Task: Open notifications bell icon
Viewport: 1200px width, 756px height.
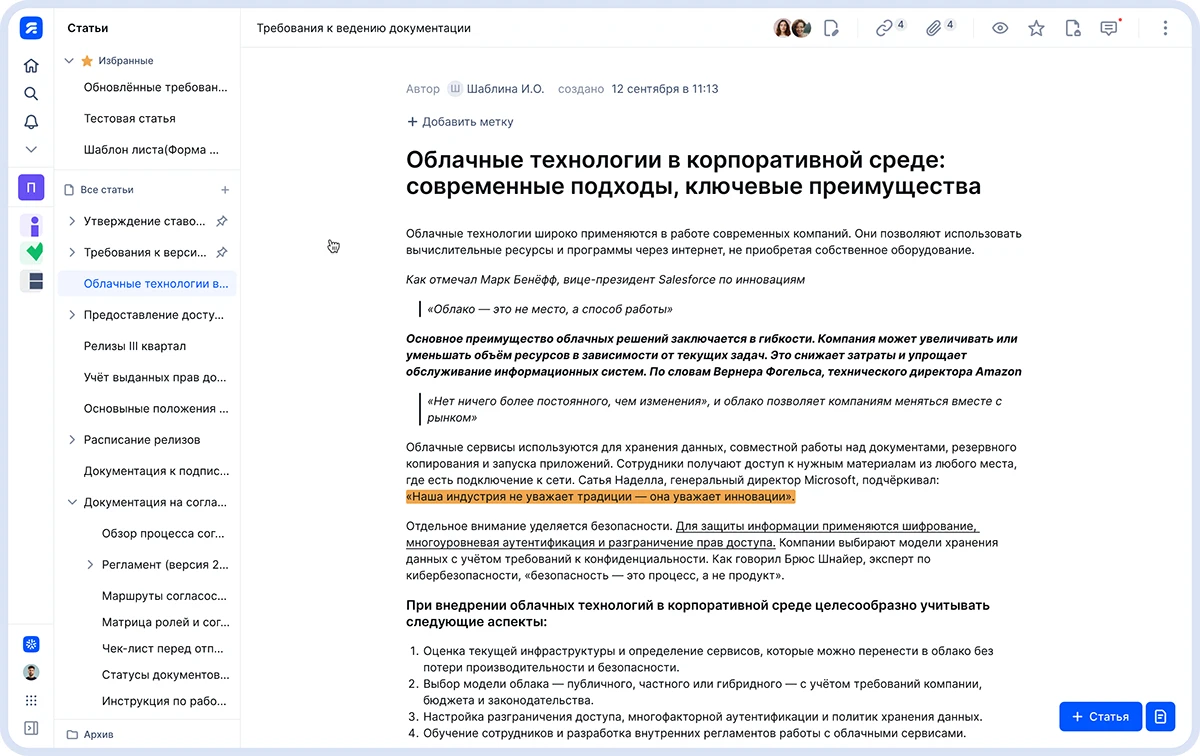Action: [x=31, y=122]
